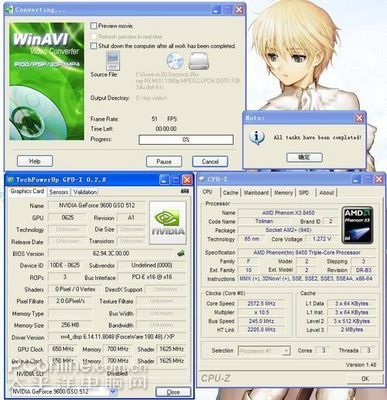Screen dimensions: 387x400
Task: Click the Core Voltage 1.272 V value
Action: pos(322,239)
